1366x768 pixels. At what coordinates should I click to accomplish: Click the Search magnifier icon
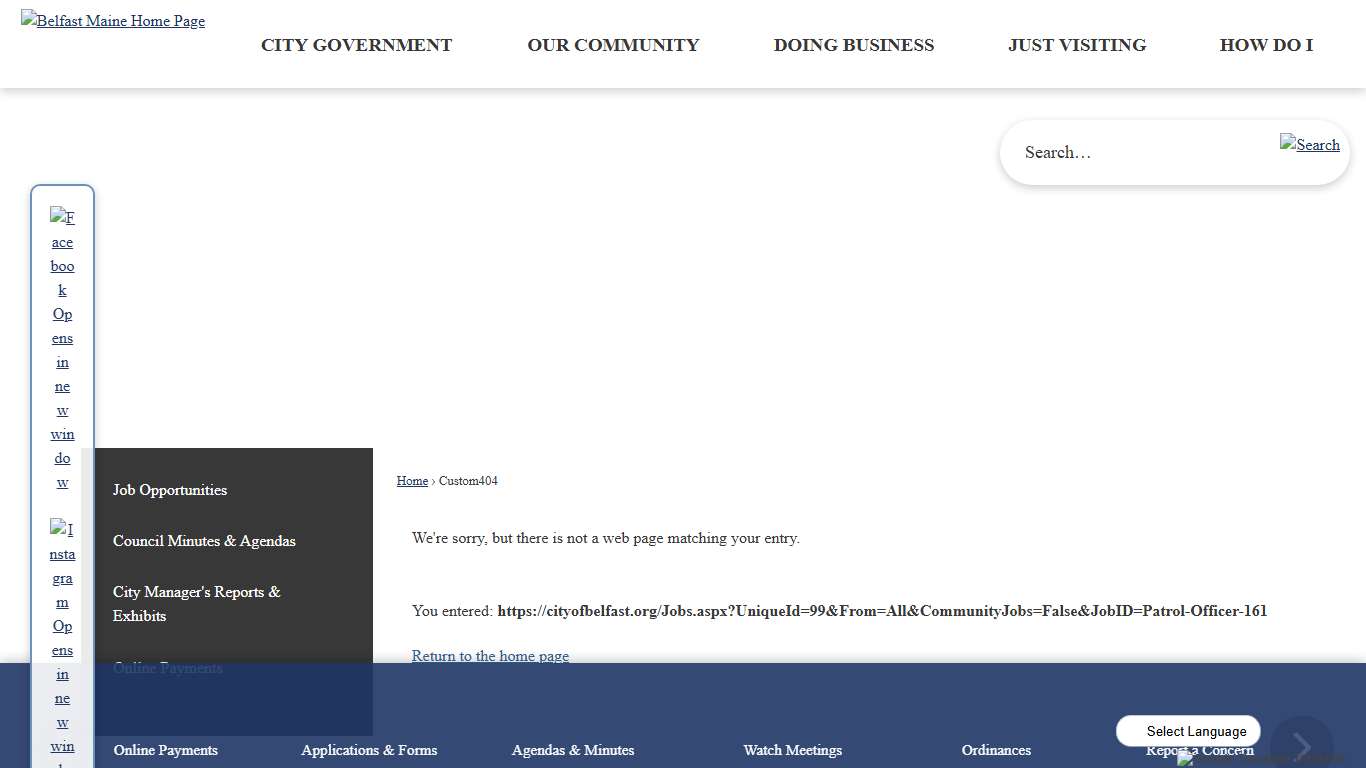(1310, 145)
